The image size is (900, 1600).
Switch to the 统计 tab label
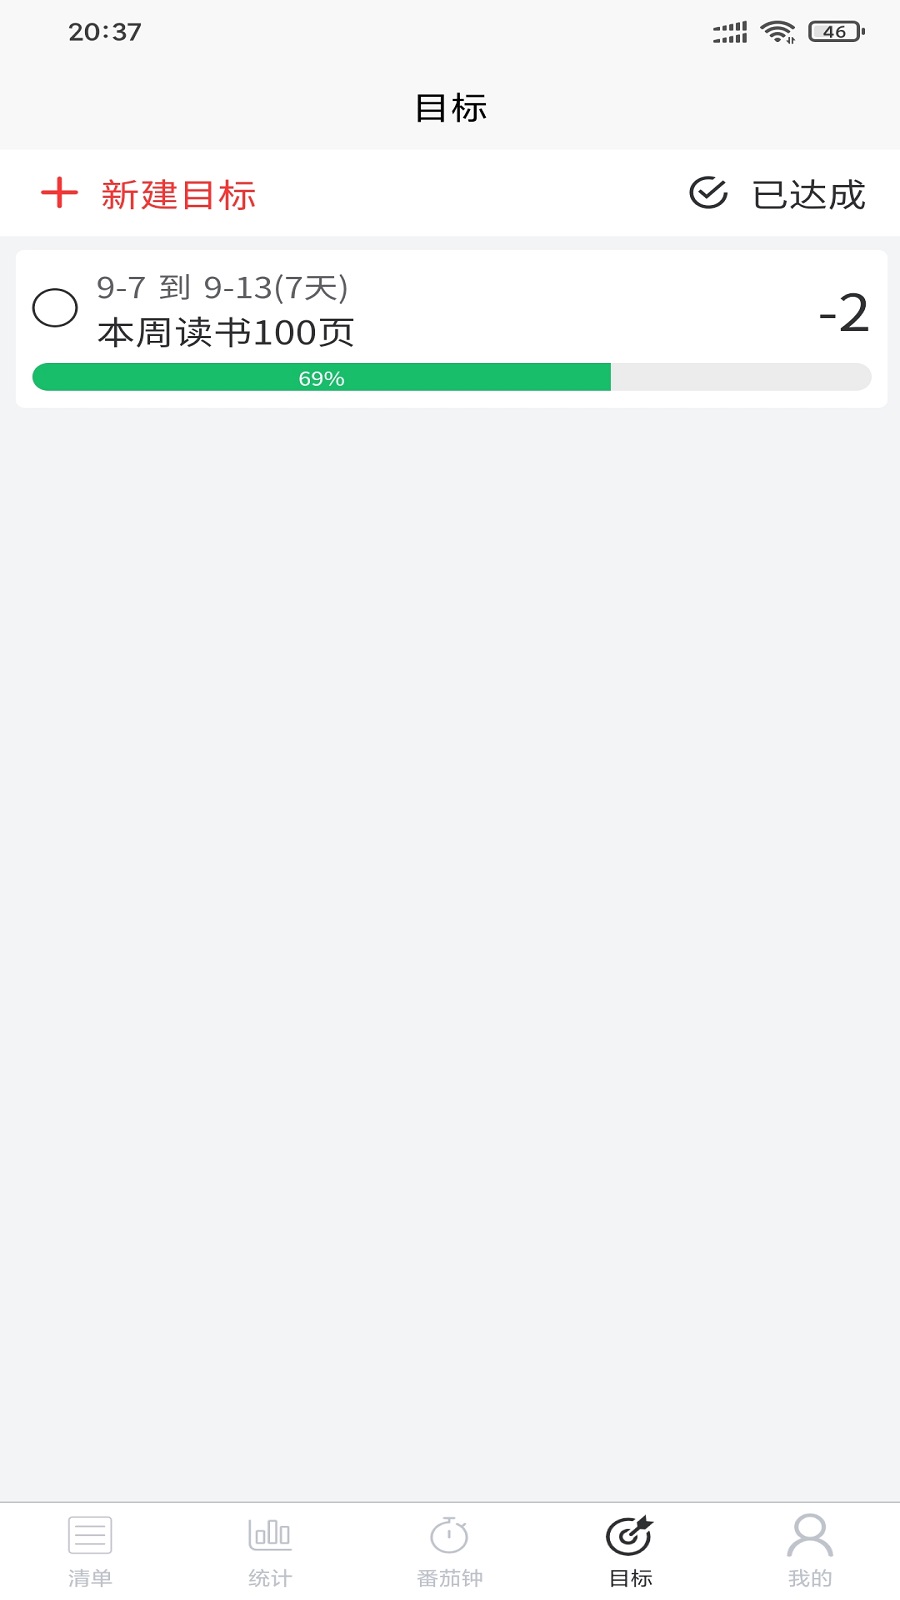[x=270, y=1578]
